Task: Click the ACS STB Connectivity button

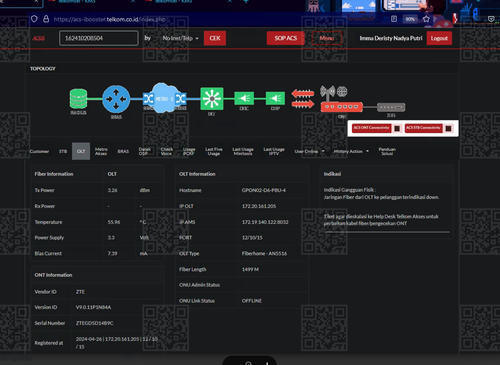Action: click(x=423, y=128)
